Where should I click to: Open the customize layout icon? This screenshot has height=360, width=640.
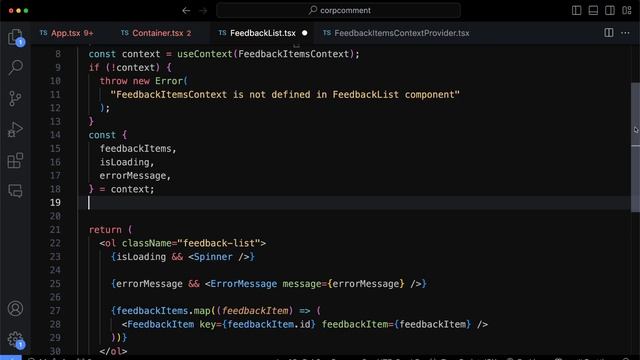tap(627, 11)
